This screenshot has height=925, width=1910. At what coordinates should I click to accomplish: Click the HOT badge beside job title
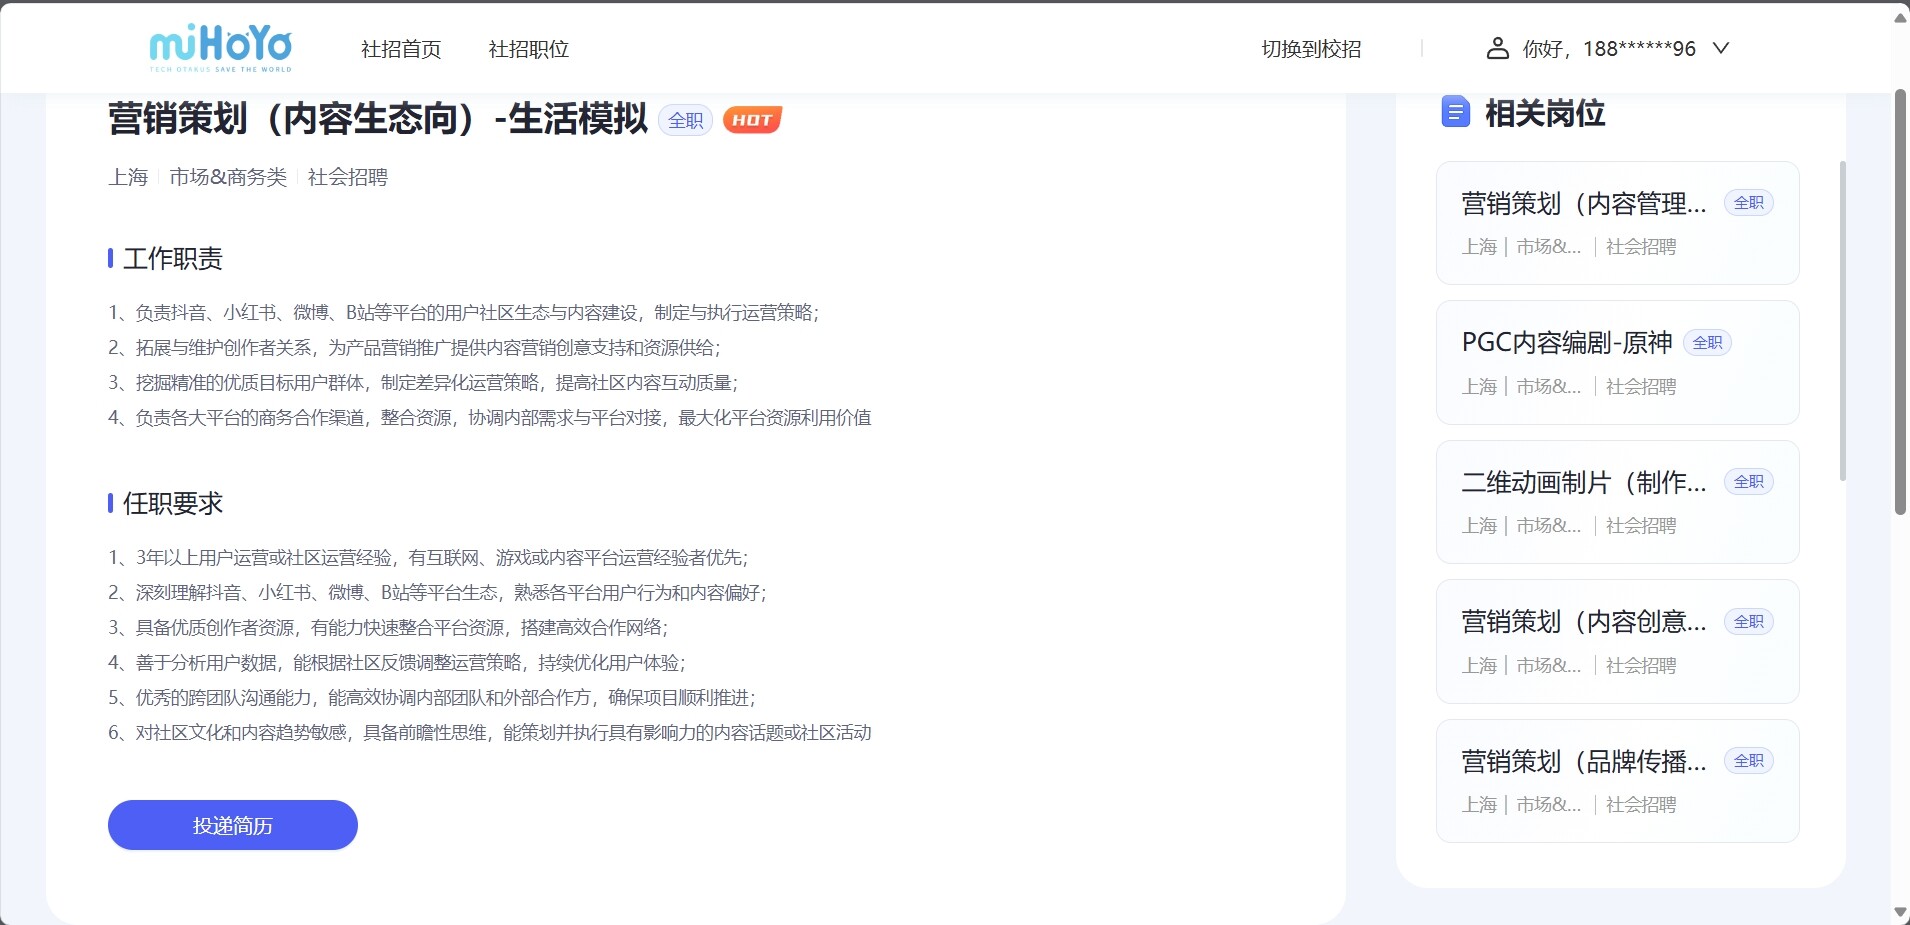pyautogui.click(x=752, y=120)
